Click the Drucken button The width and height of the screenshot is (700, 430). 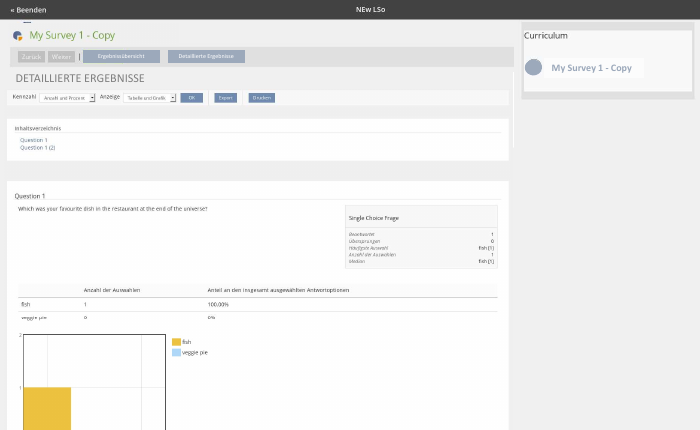click(261, 98)
